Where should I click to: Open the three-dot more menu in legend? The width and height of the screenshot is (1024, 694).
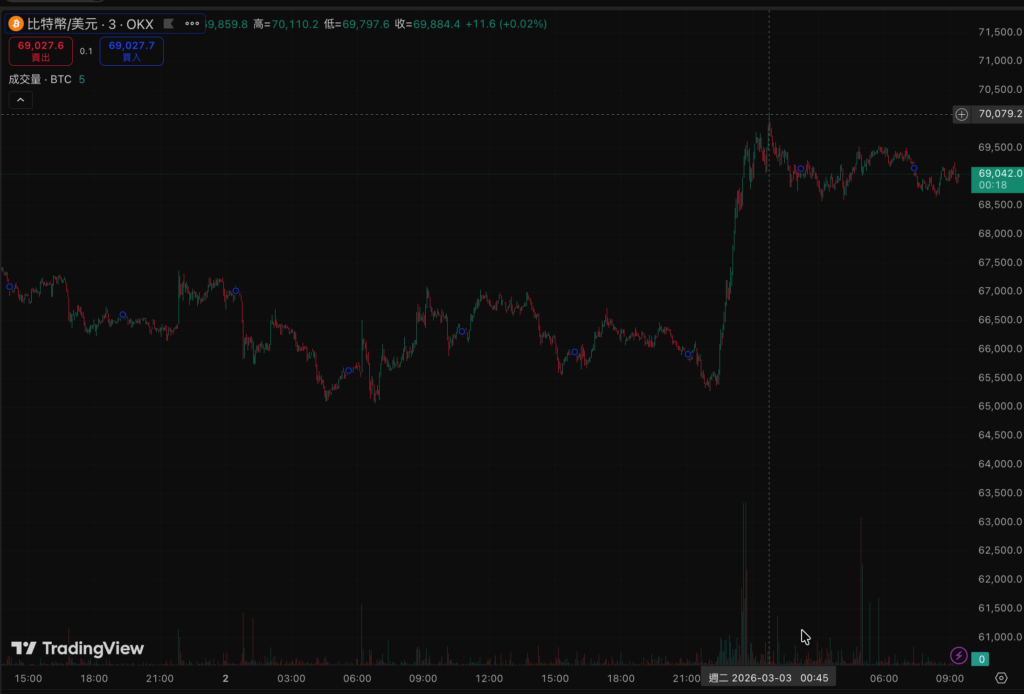point(191,23)
